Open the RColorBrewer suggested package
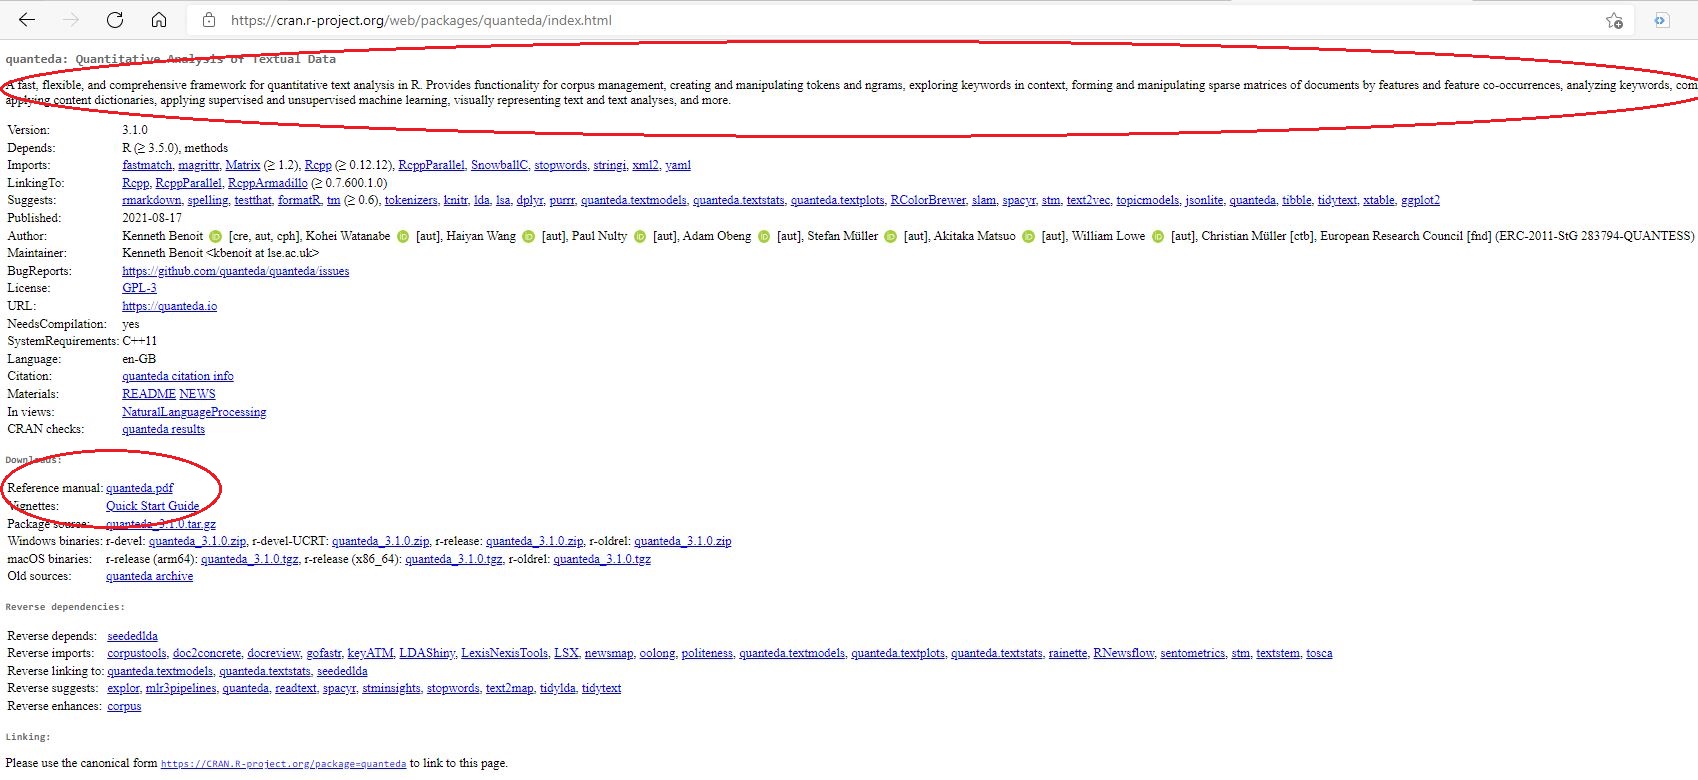 (928, 200)
